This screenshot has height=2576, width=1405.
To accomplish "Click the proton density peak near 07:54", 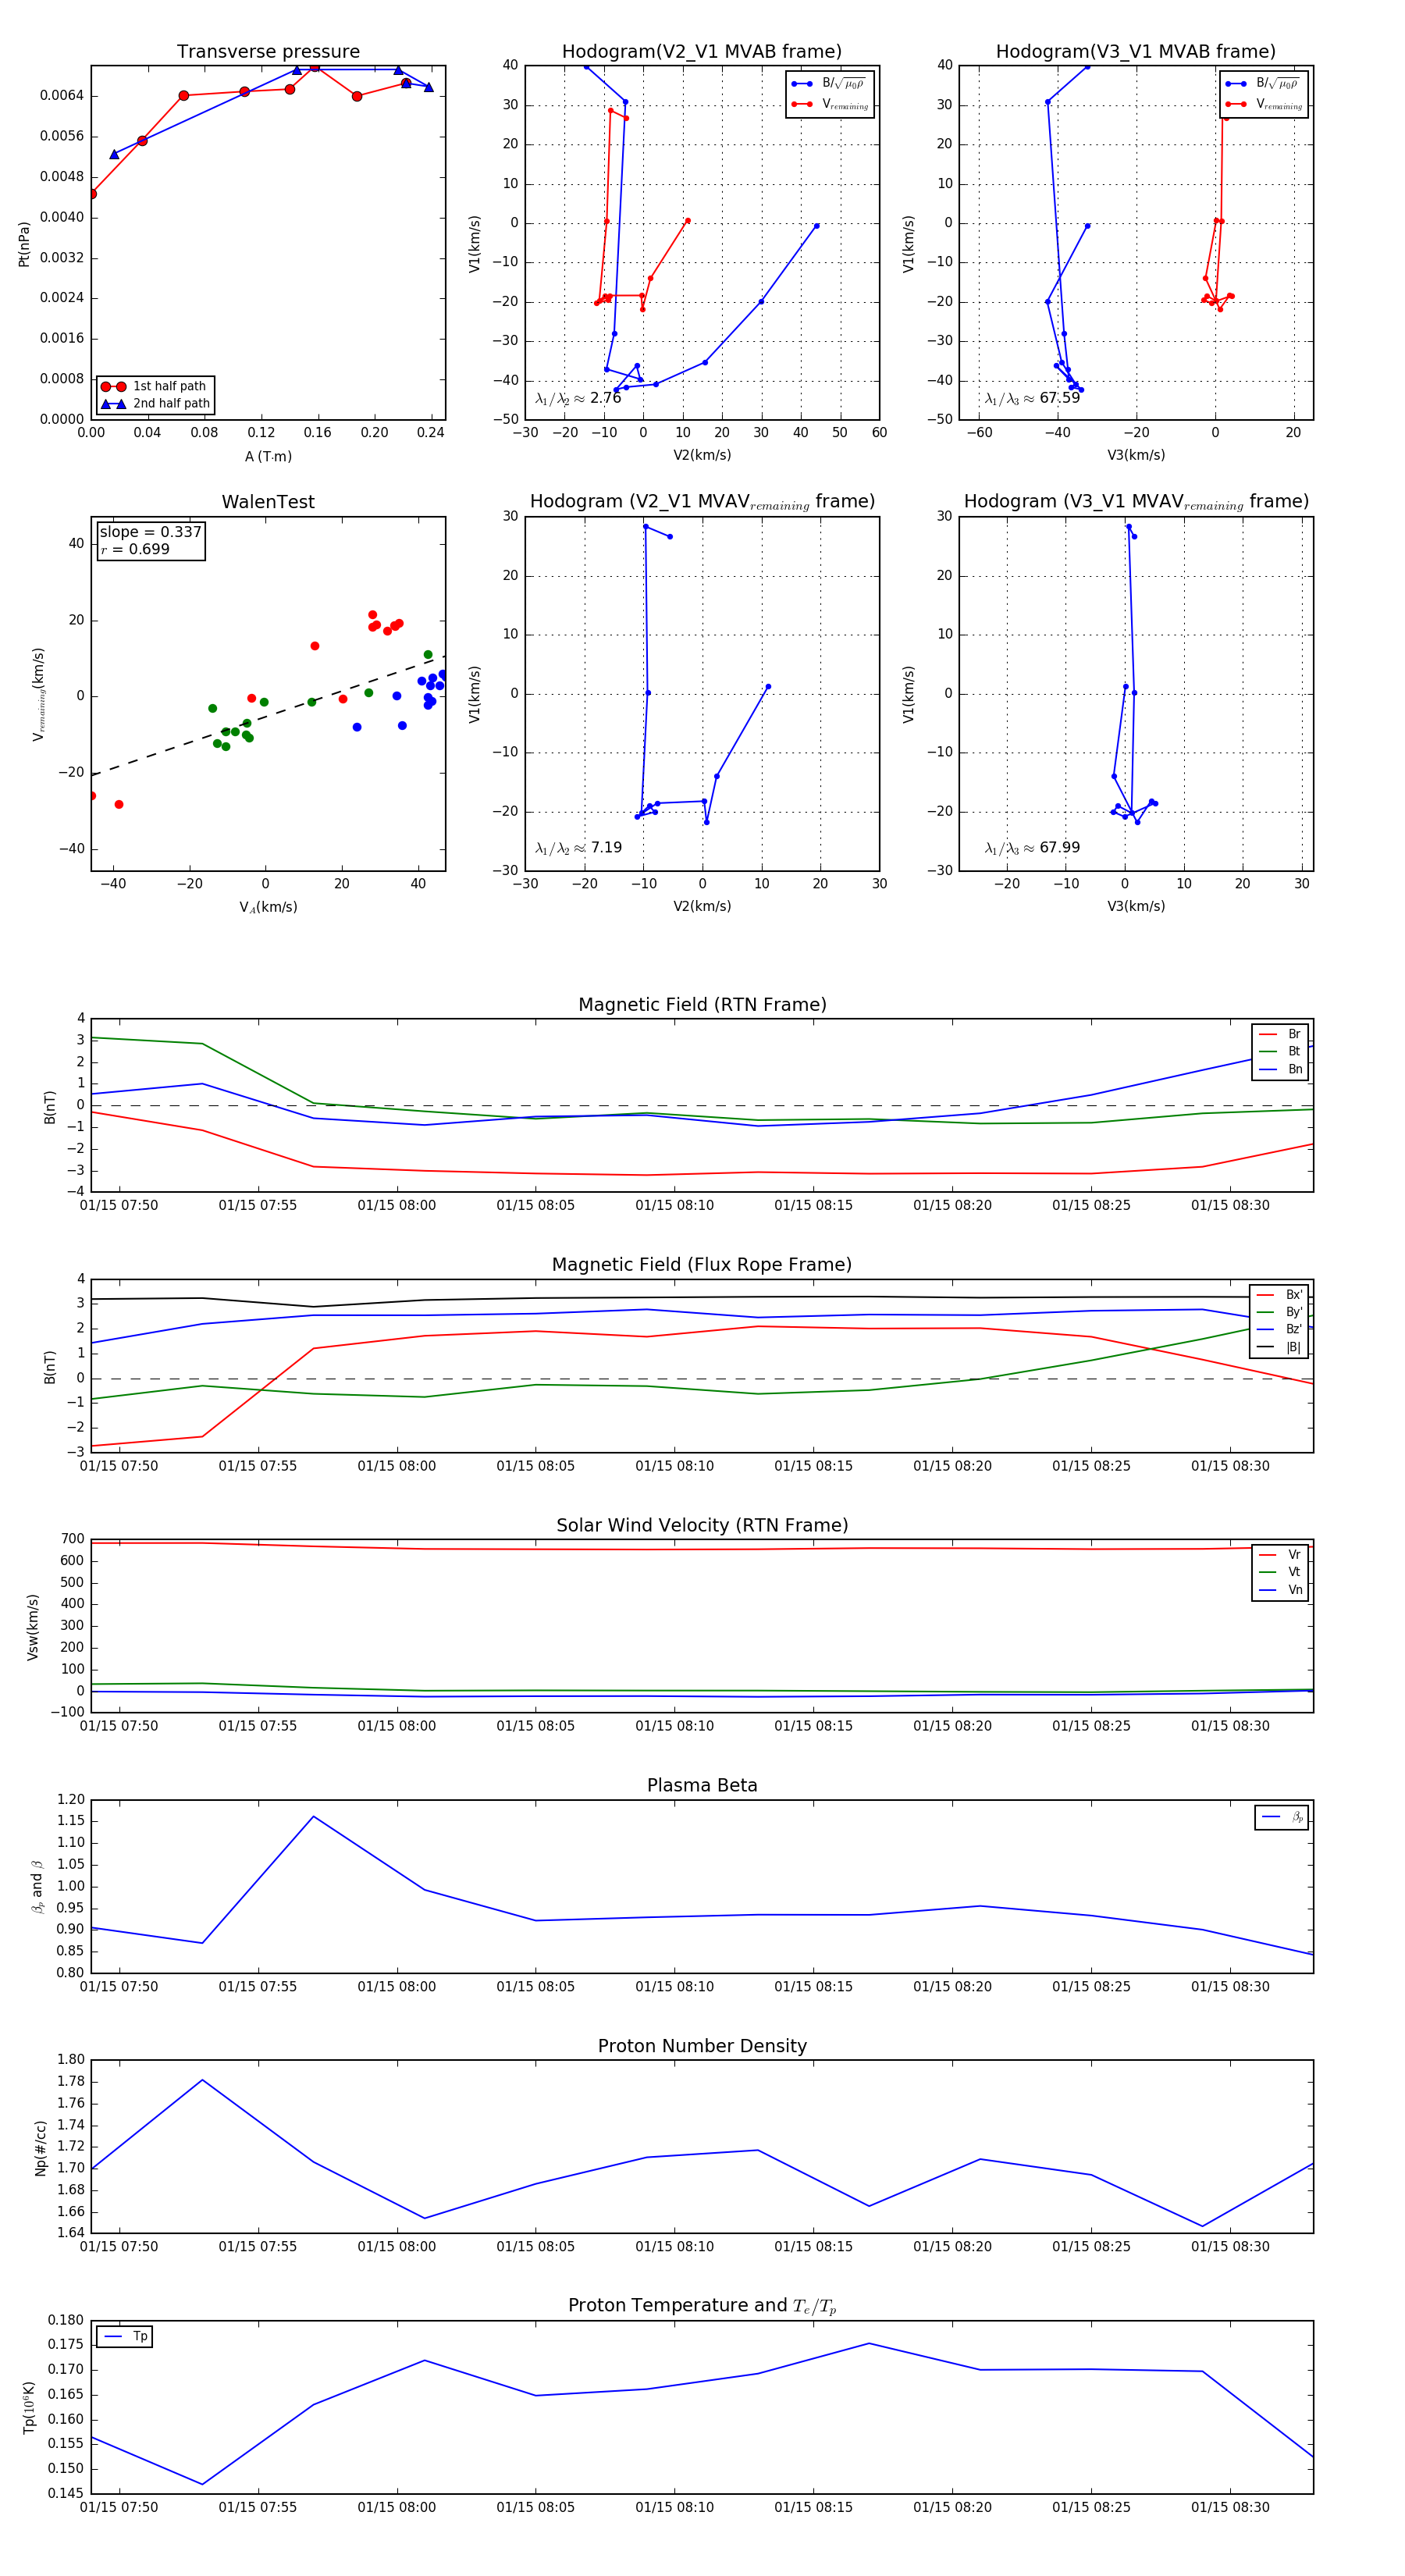I will click(x=203, y=2080).
